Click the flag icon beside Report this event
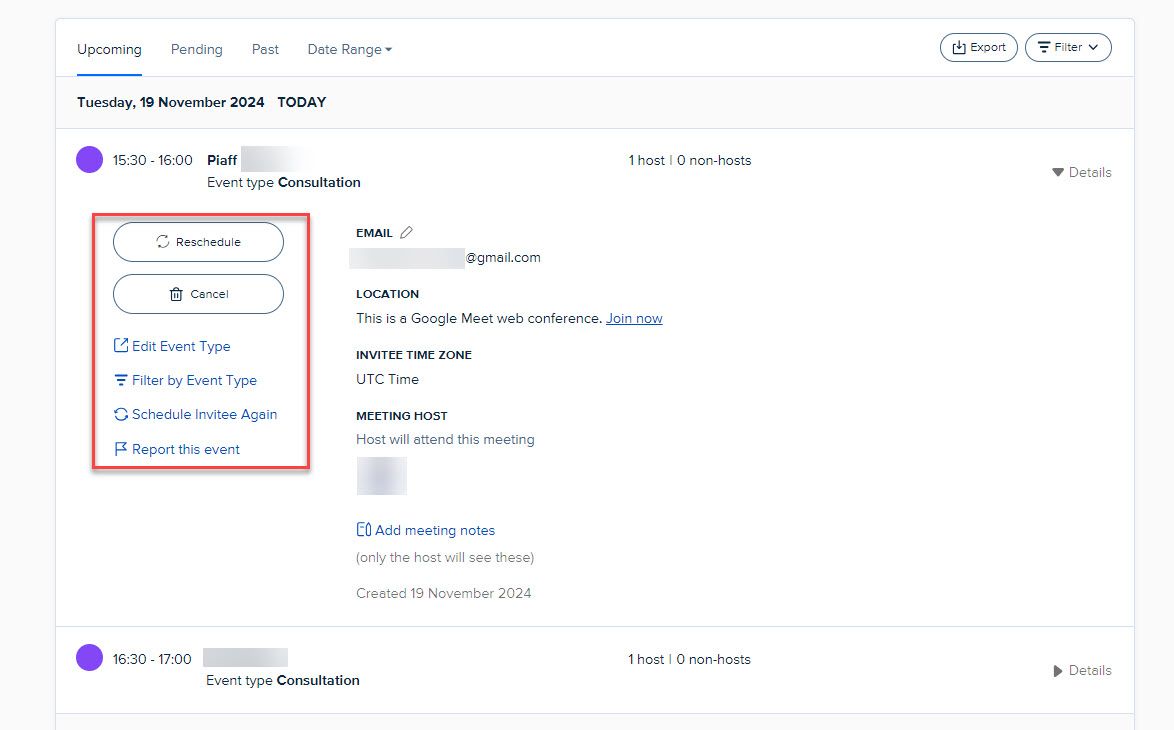Image resolution: width=1174 pixels, height=730 pixels. coord(121,448)
